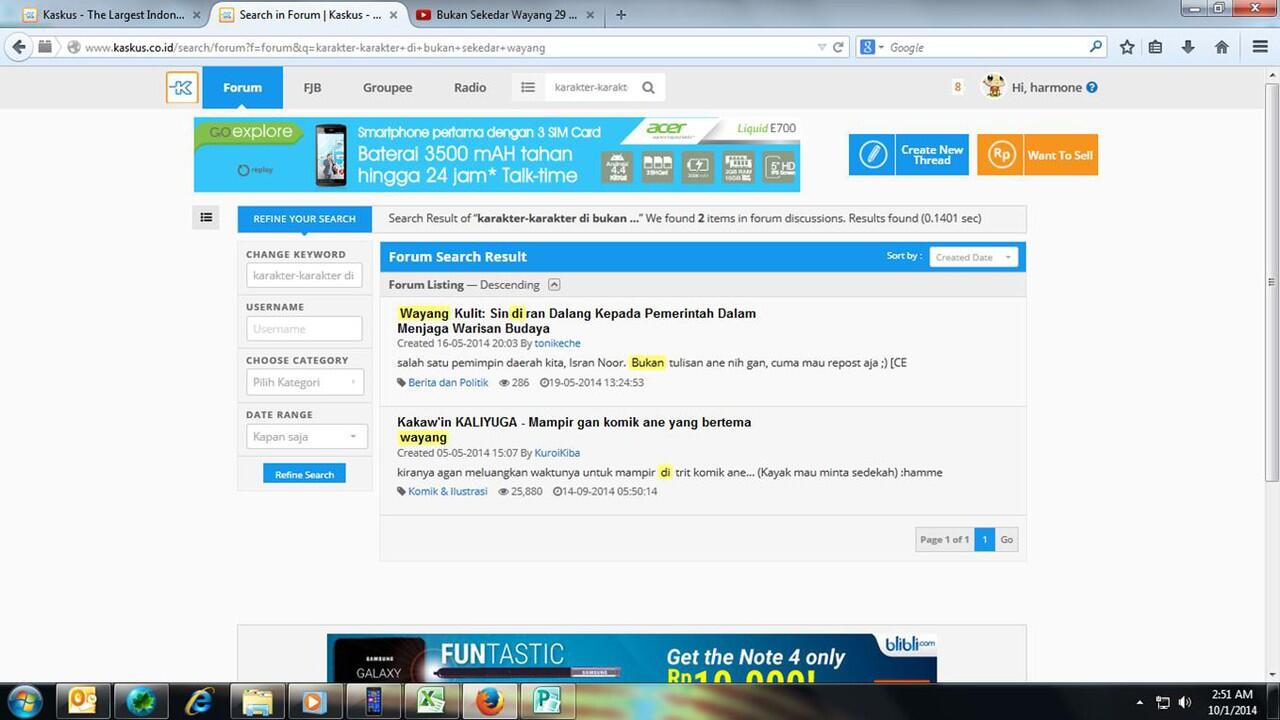Go to Firefox home page icon
Image resolution: width=1280 pixels, height=720 pixels.
click(x=1221, y=47)
